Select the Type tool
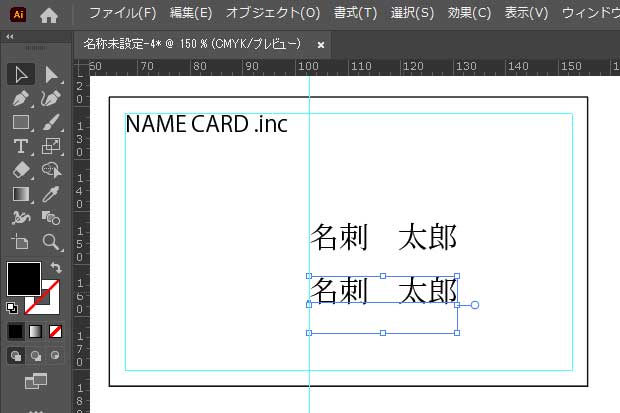Screen dimensions: 620x413 (21, 146)
